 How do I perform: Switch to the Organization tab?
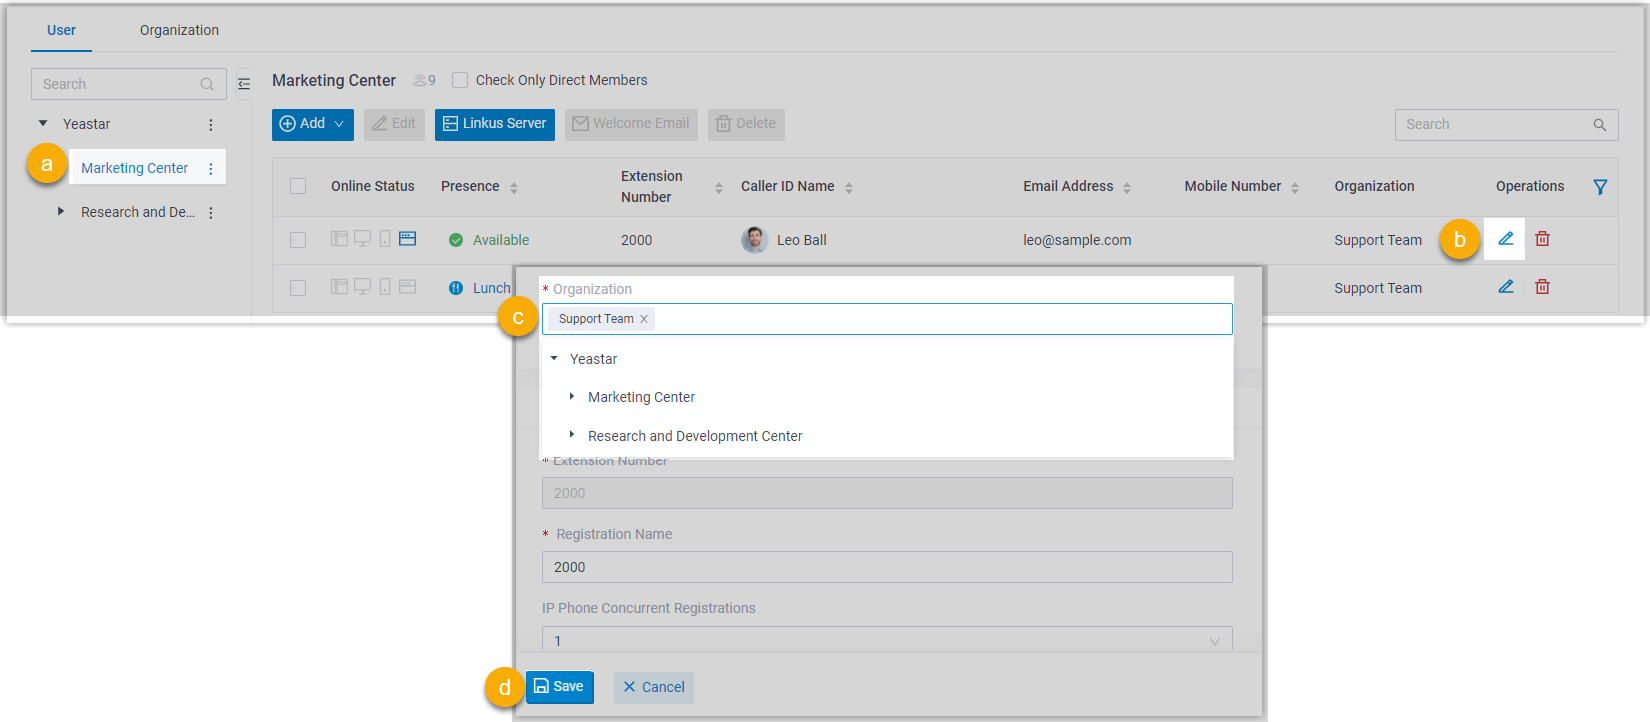179,30
